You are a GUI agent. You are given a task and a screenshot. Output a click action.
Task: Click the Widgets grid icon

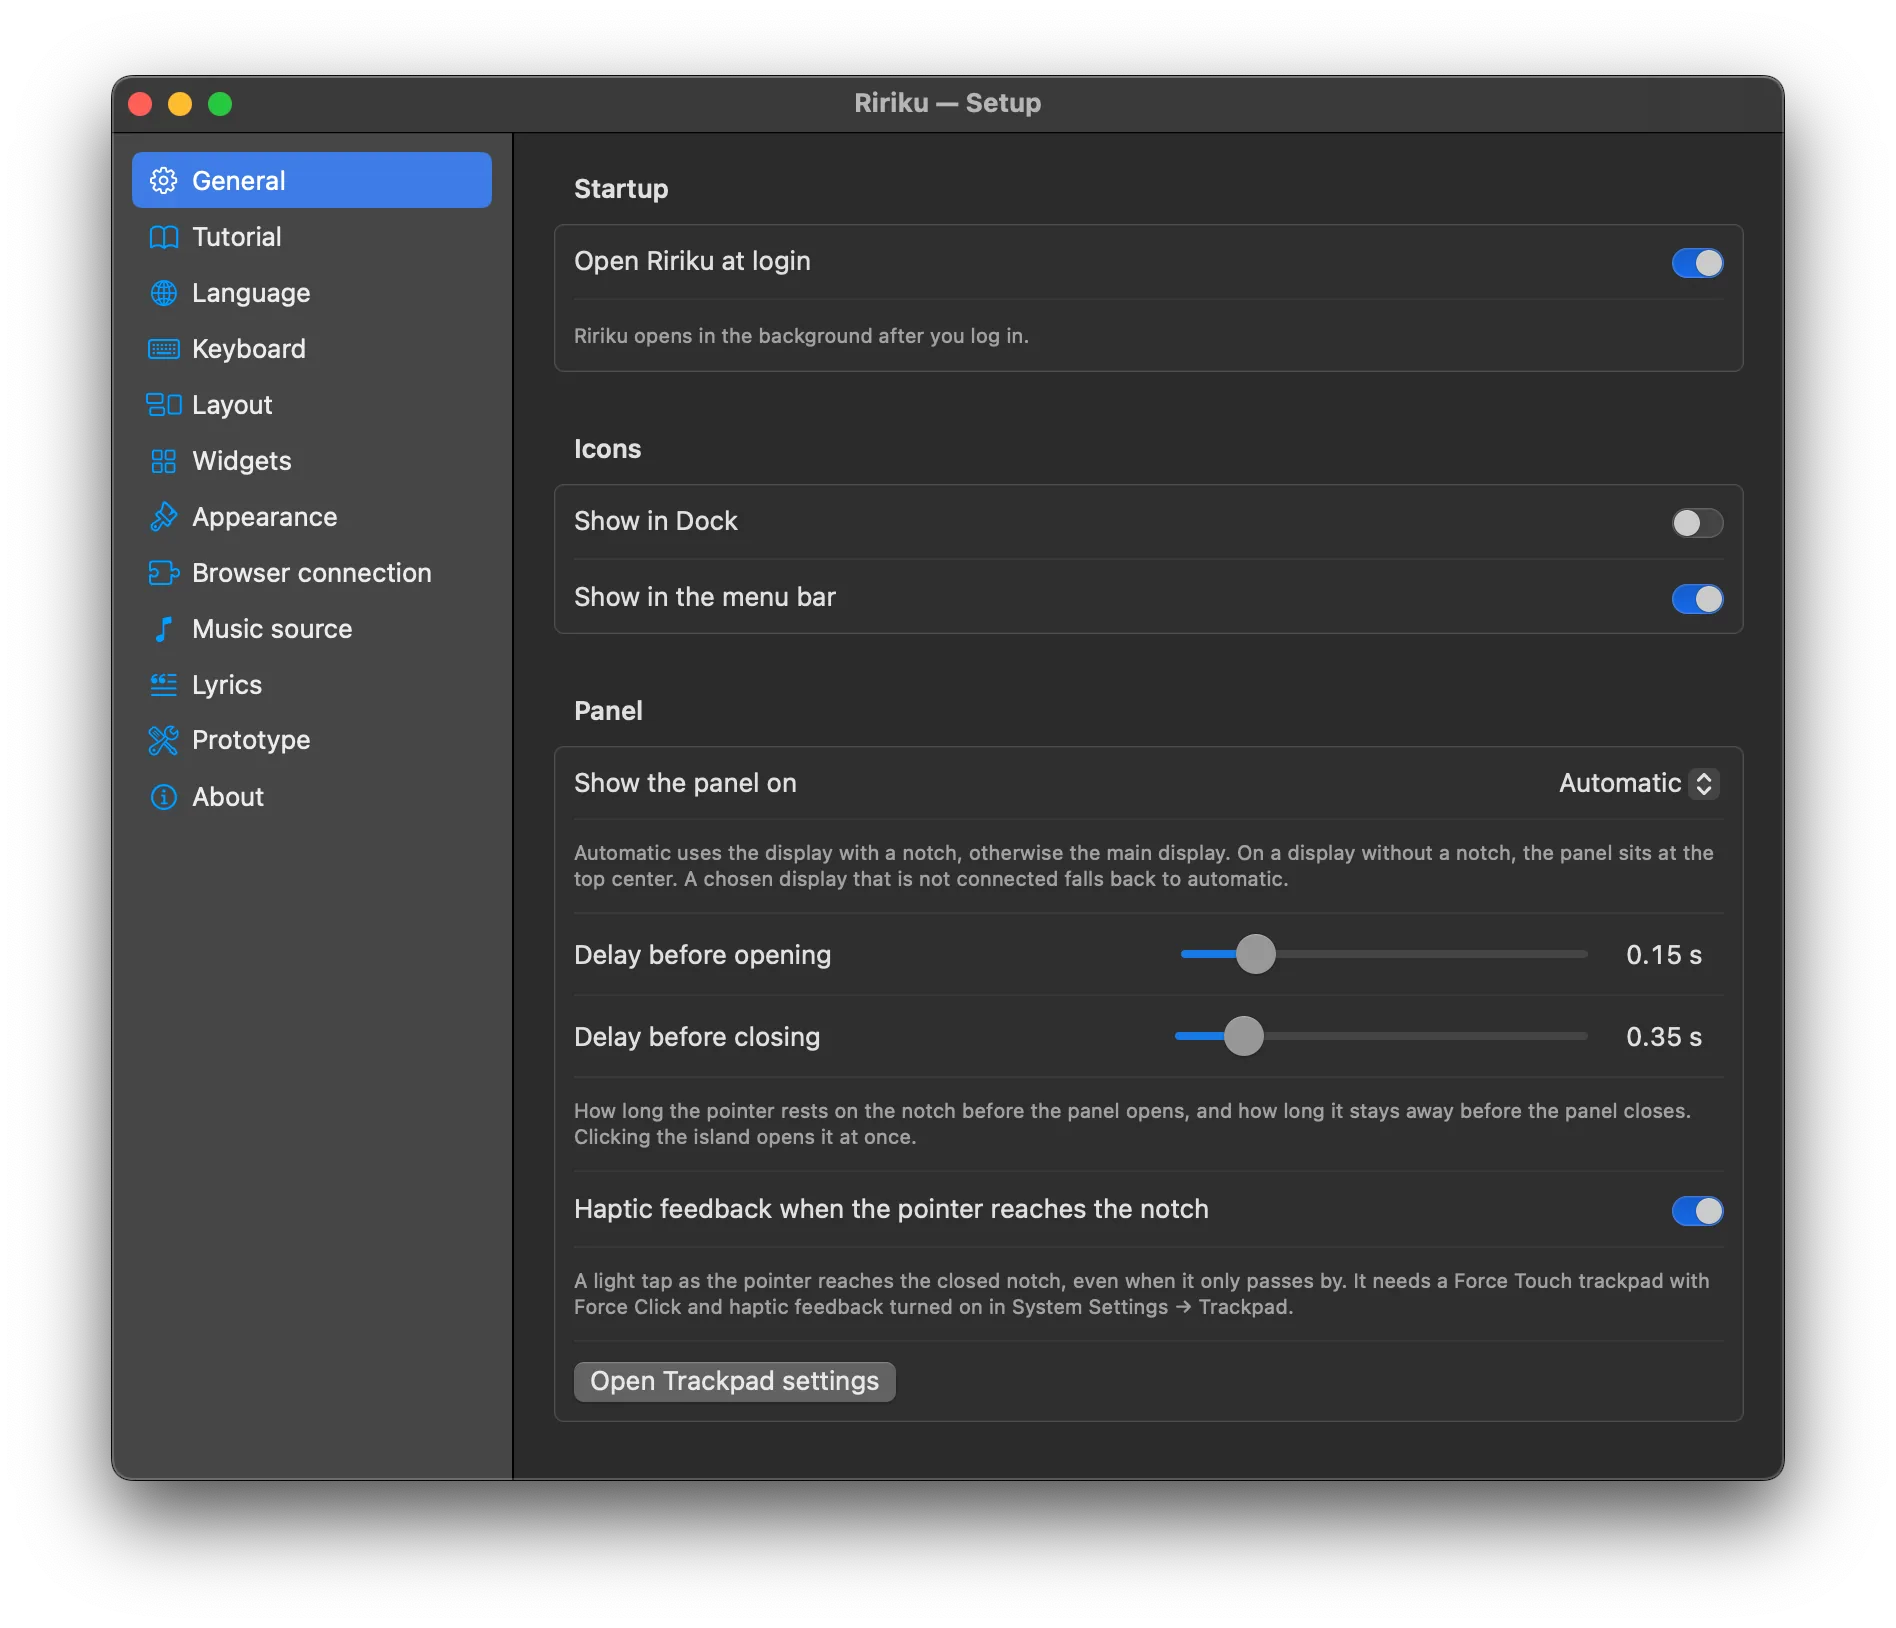tap(163, 461)
